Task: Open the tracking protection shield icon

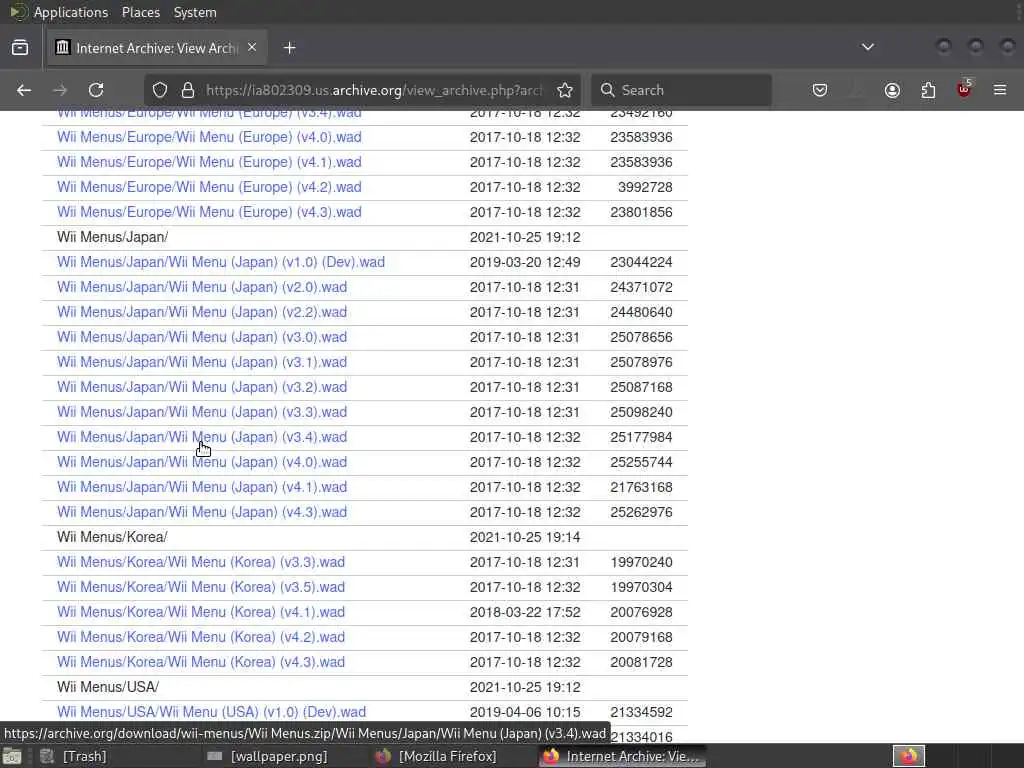Action: [160, 90]
